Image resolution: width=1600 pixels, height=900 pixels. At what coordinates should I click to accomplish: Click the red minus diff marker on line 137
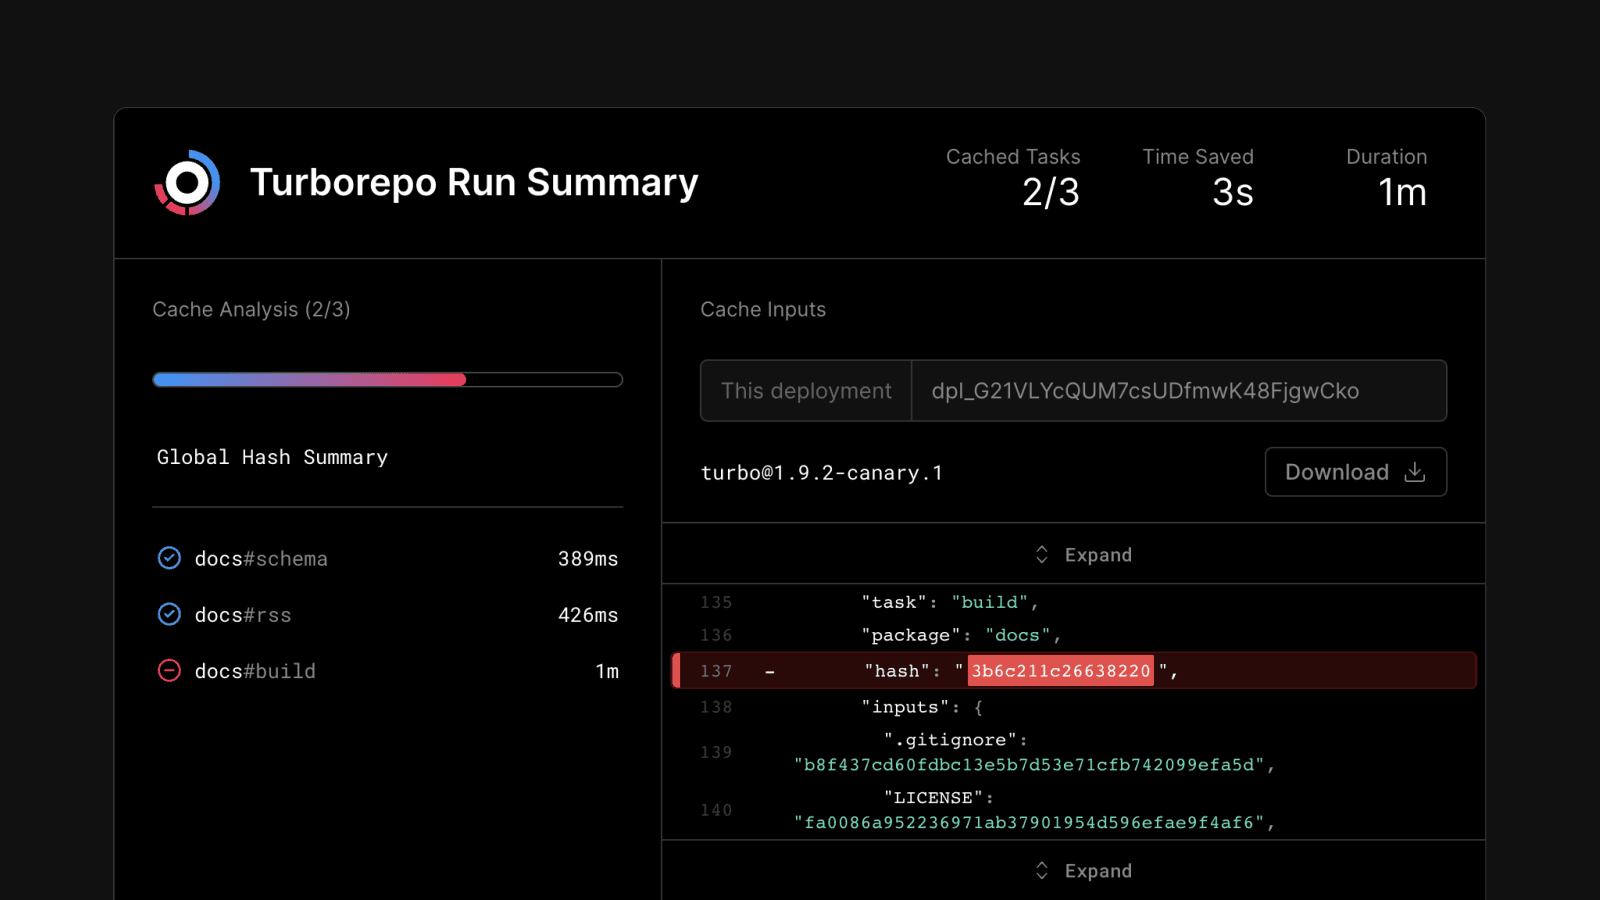point(769,672)
